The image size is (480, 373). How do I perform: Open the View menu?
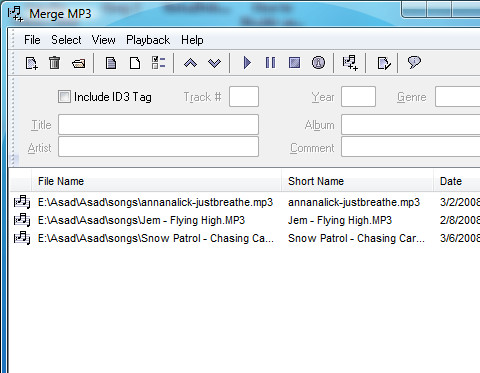click(104, 40)
